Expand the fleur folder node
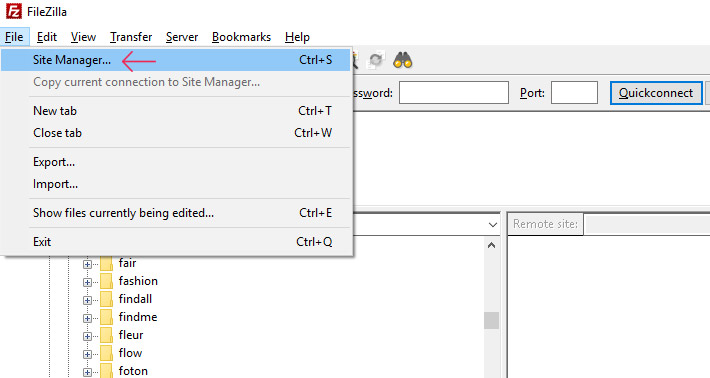Viewport: 710px width, 378px height. tap(87, 336)
